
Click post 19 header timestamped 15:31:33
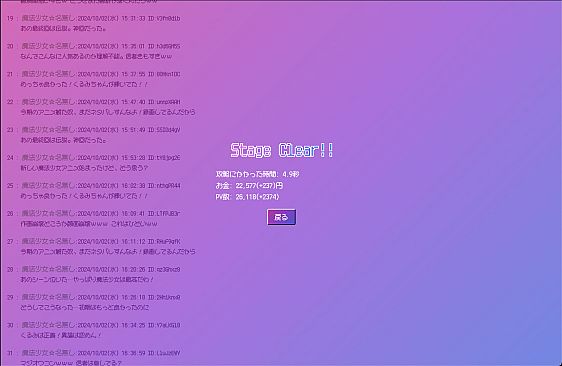pos(94,18)
